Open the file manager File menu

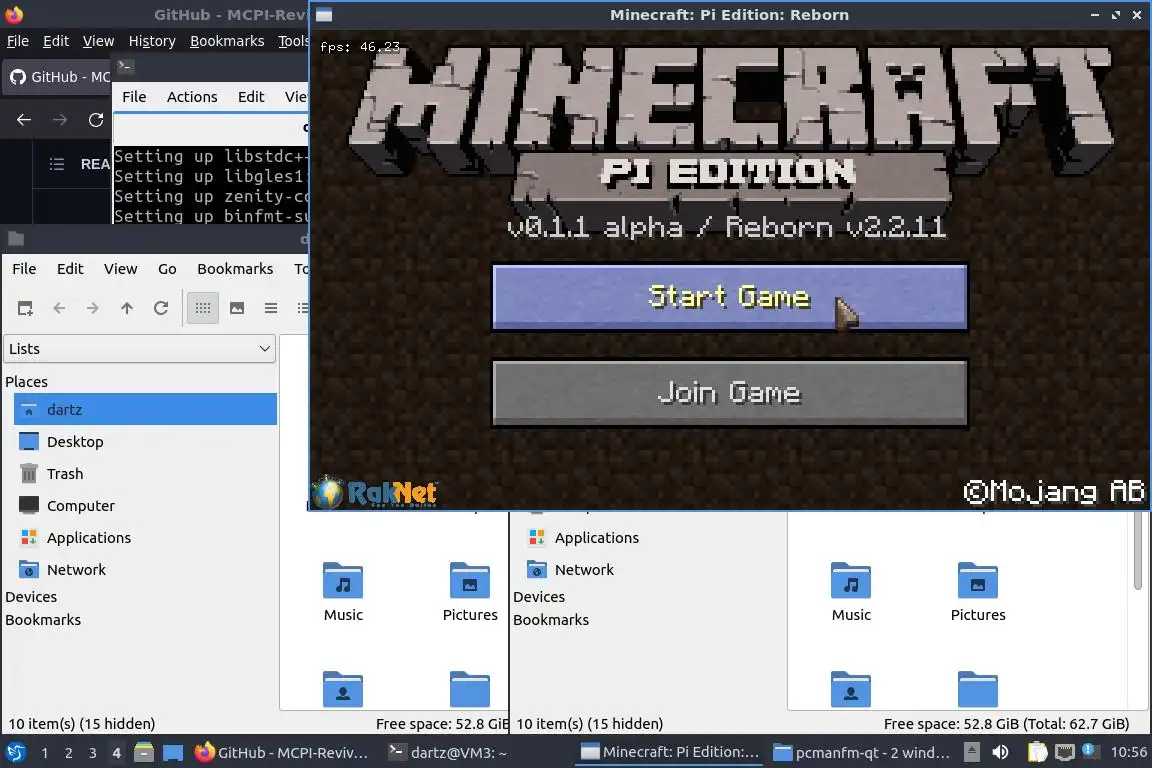[x=24, y=269]
